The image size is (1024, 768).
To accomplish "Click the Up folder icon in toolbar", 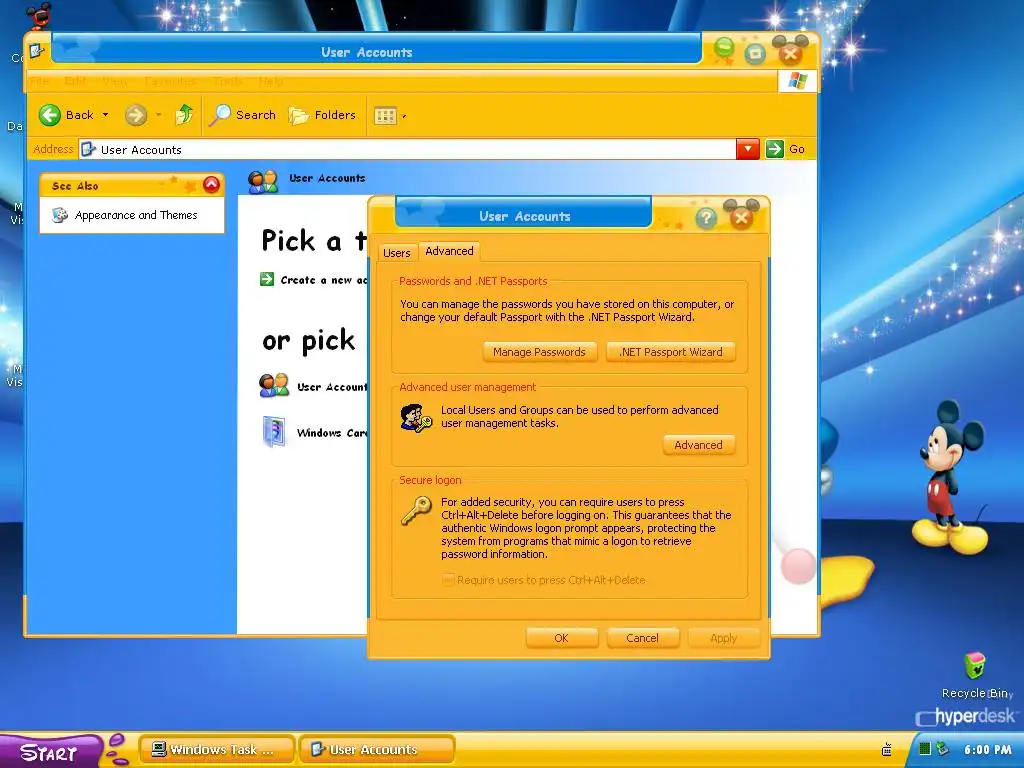I will tap(184, 115).
